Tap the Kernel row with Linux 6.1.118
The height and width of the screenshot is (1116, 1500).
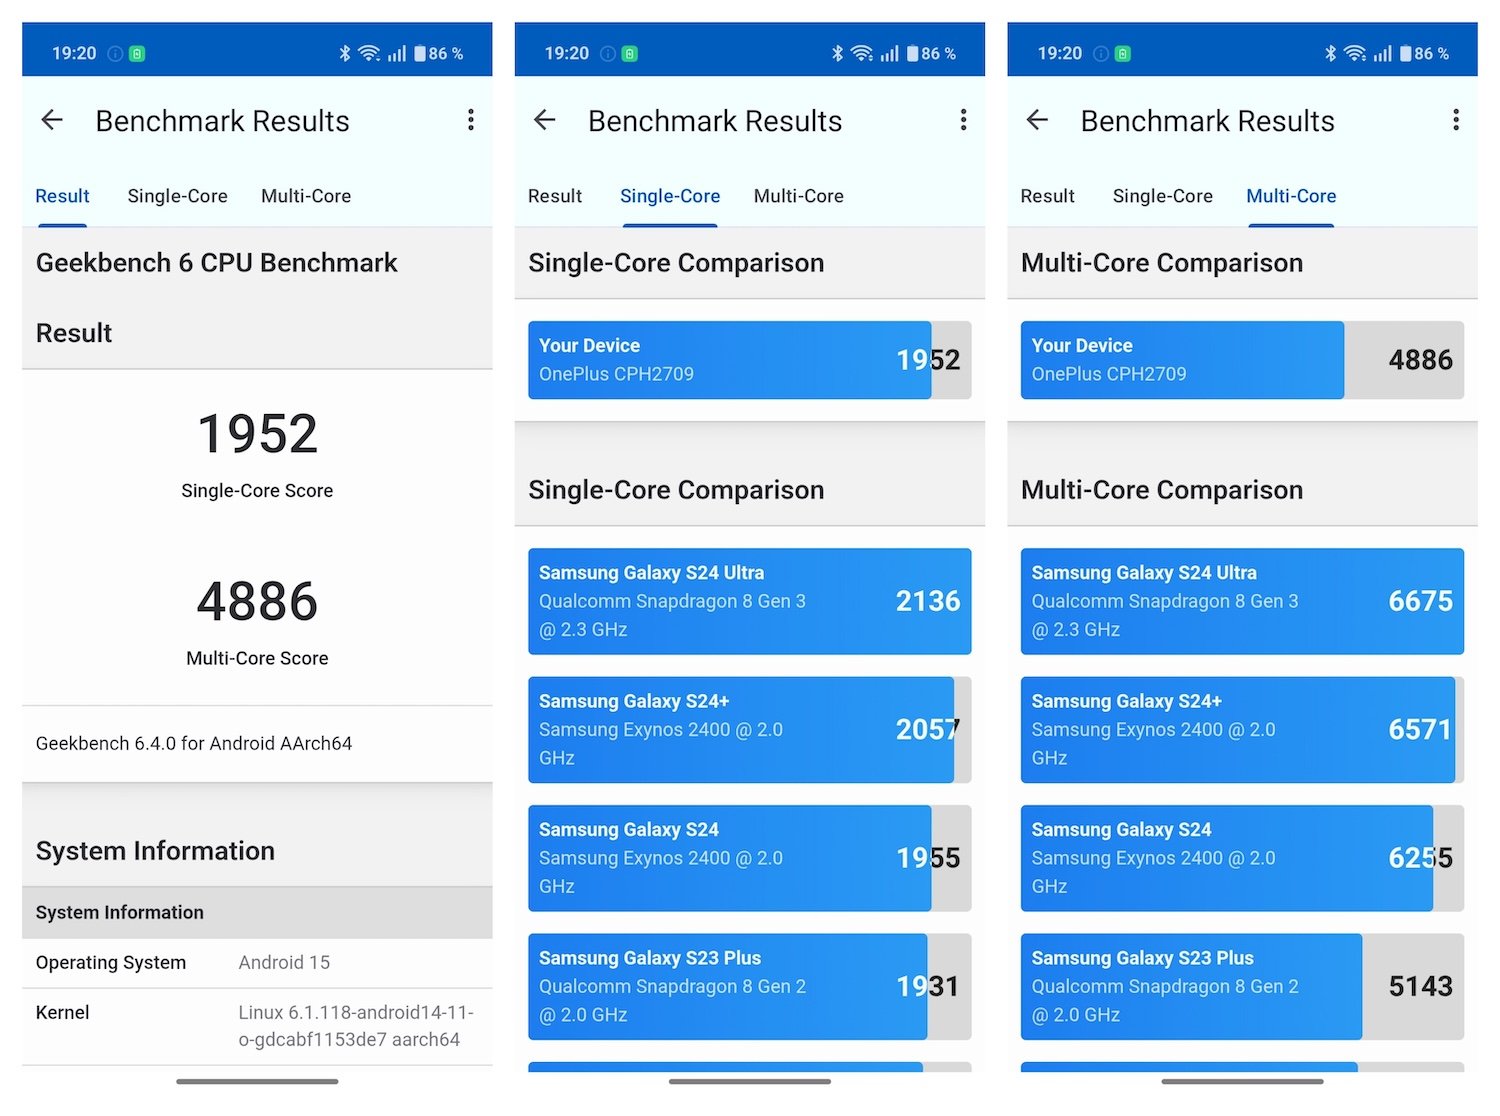coord(257,1026)
